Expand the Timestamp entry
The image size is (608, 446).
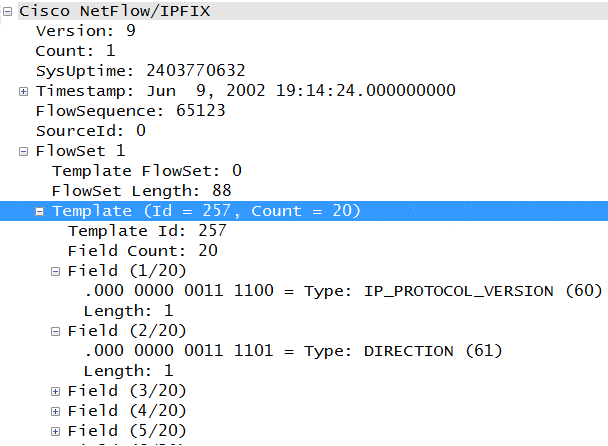[x=24, y=92]
